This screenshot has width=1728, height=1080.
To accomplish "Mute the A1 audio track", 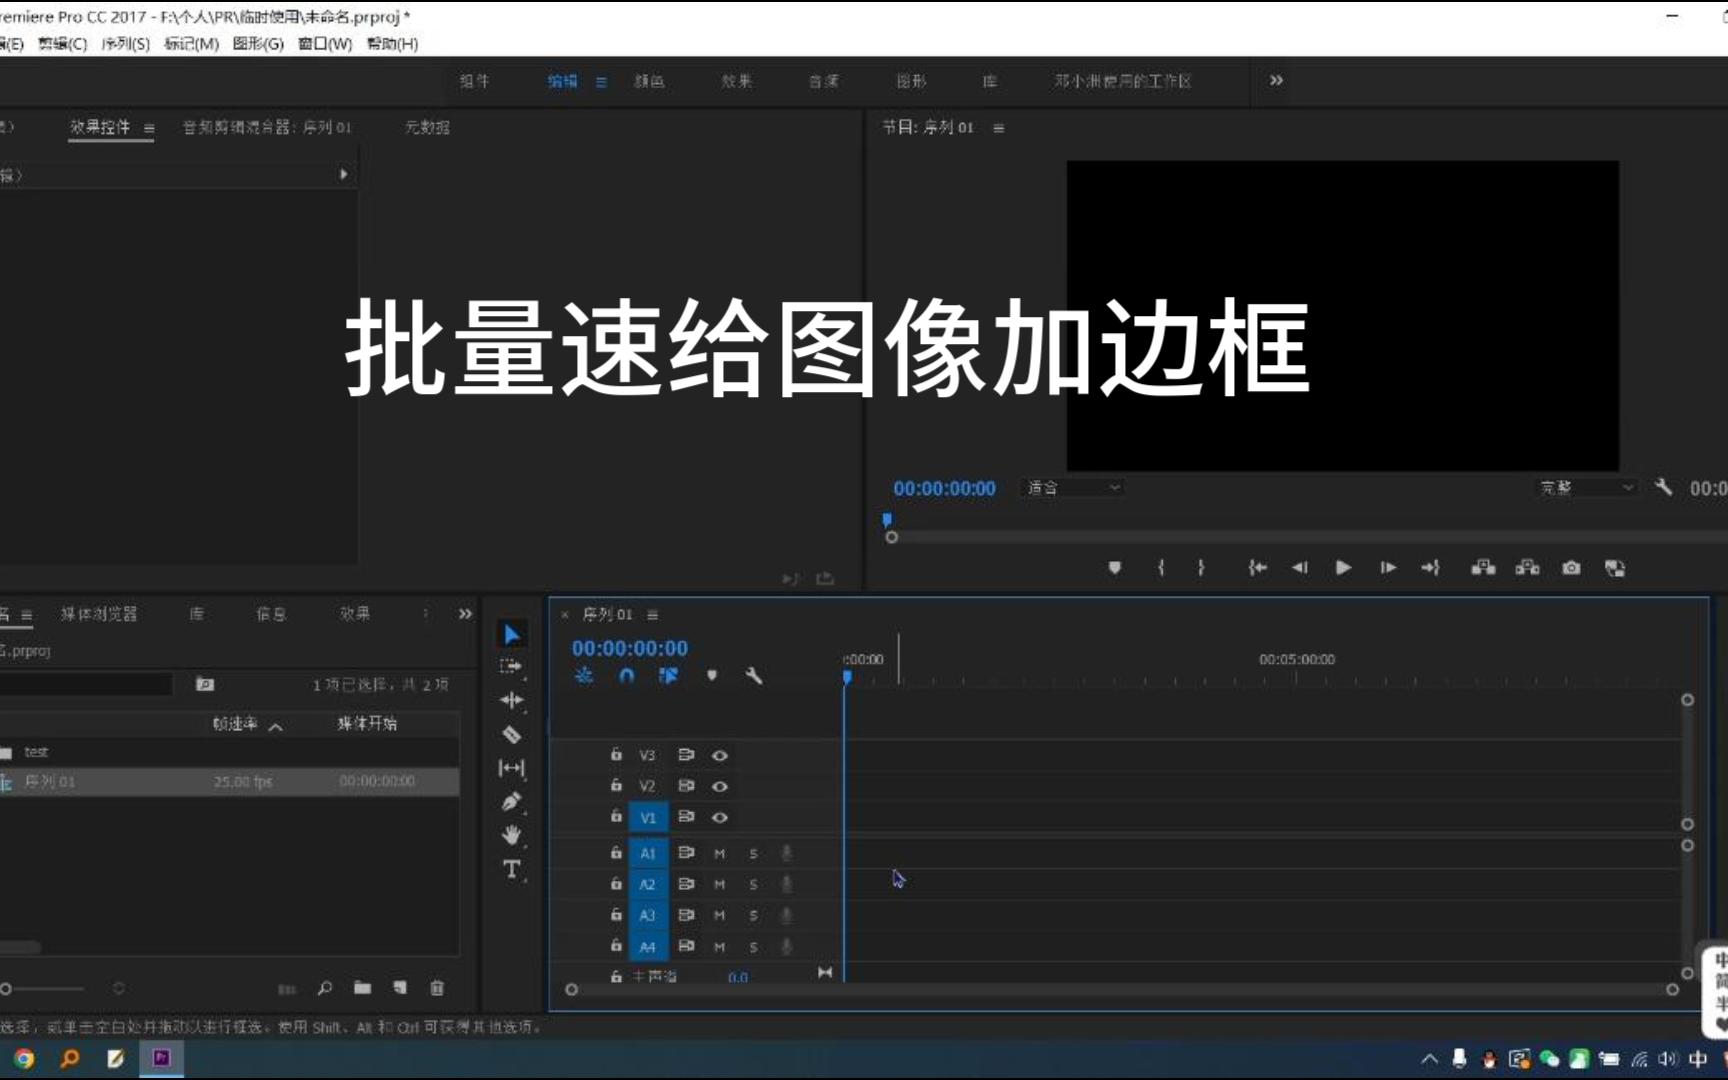I will click(x=719, y=853).
